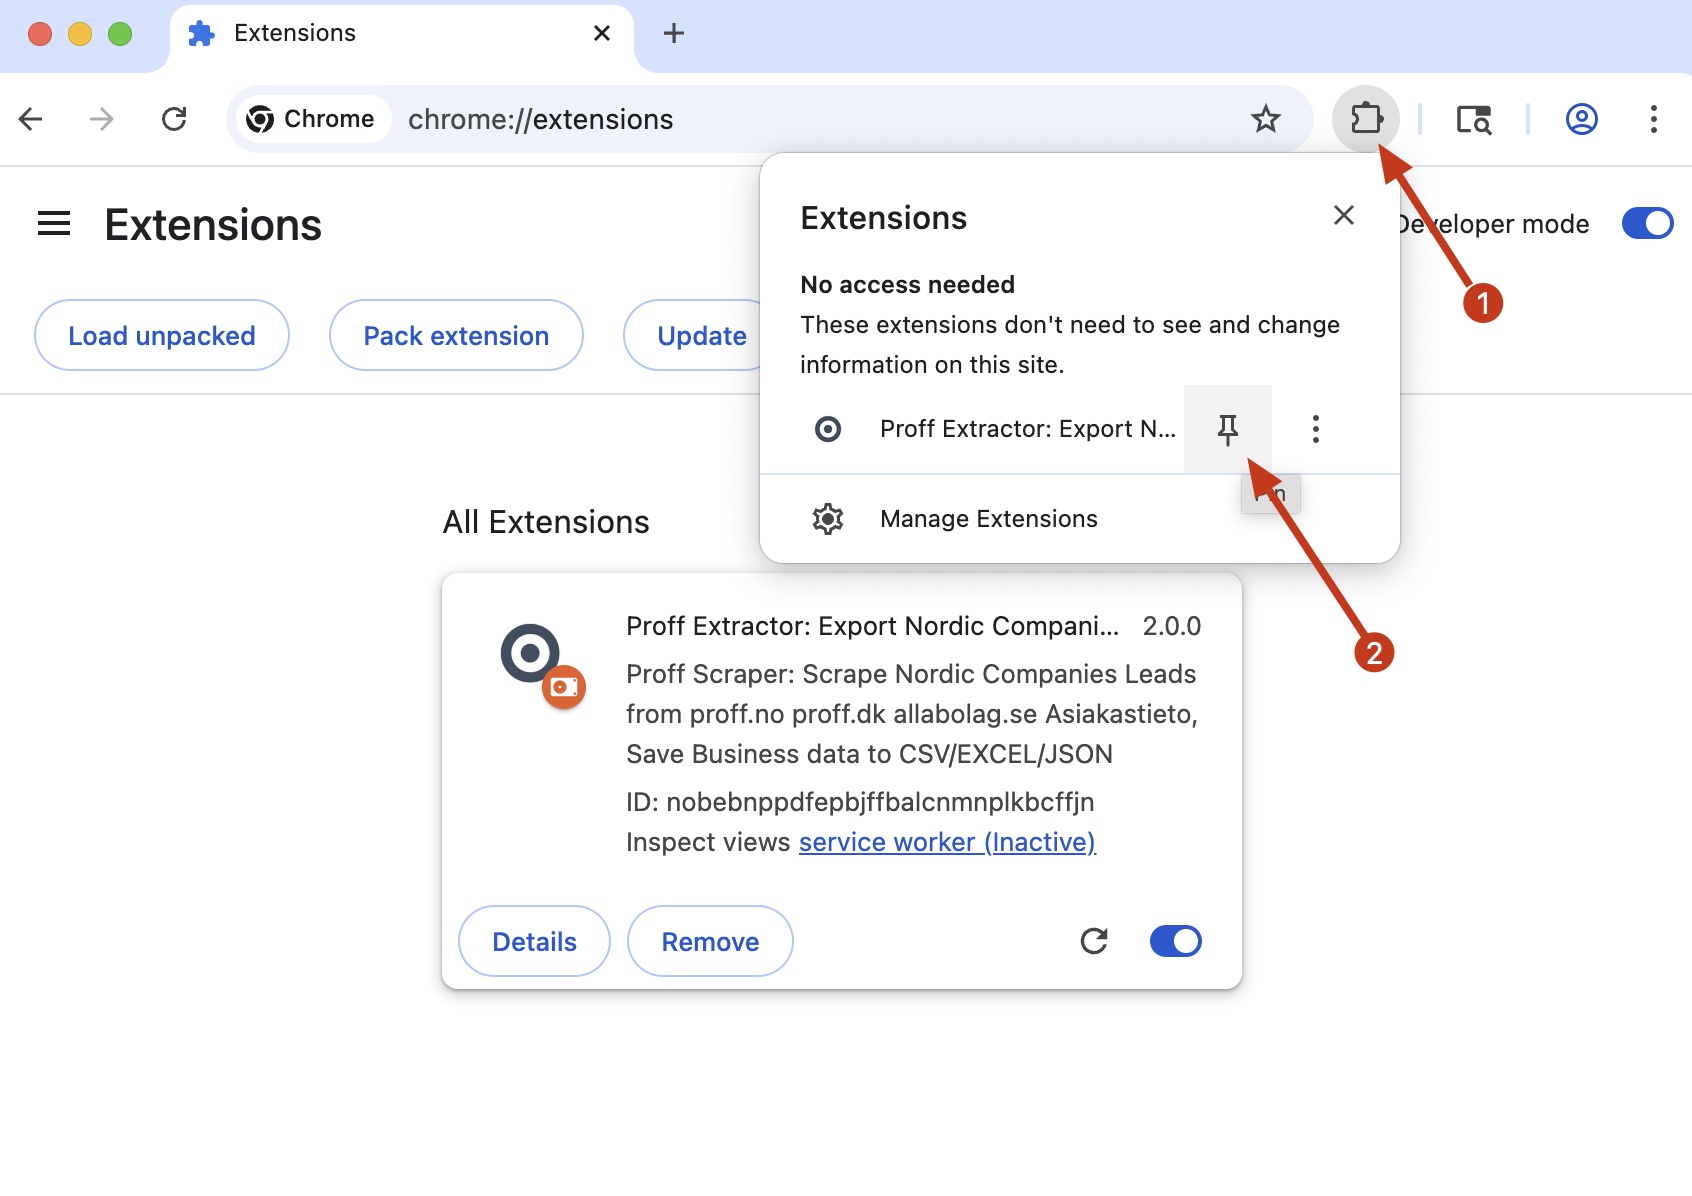Select the Extensions browser tab

click(293, 33)
